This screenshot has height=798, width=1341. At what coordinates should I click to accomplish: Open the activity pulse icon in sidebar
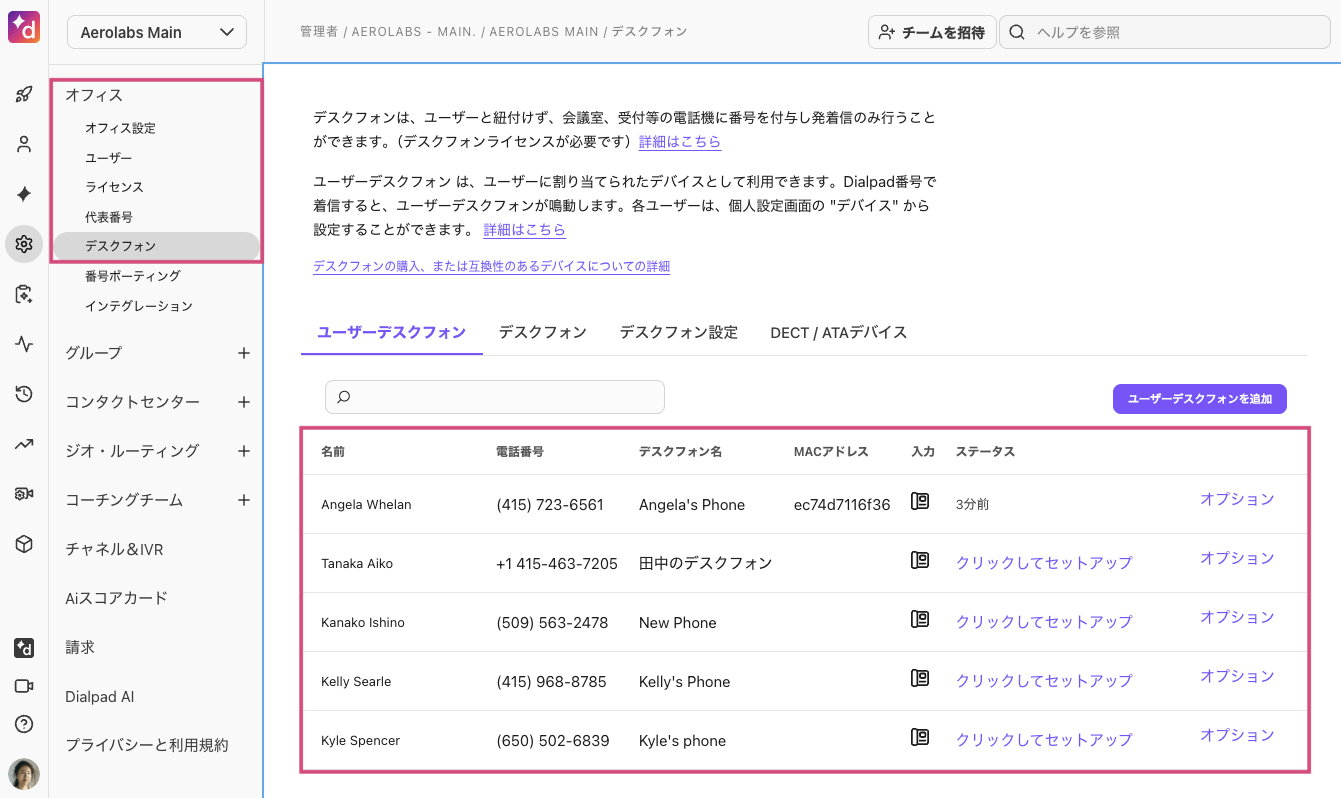[x=24, y=344]
